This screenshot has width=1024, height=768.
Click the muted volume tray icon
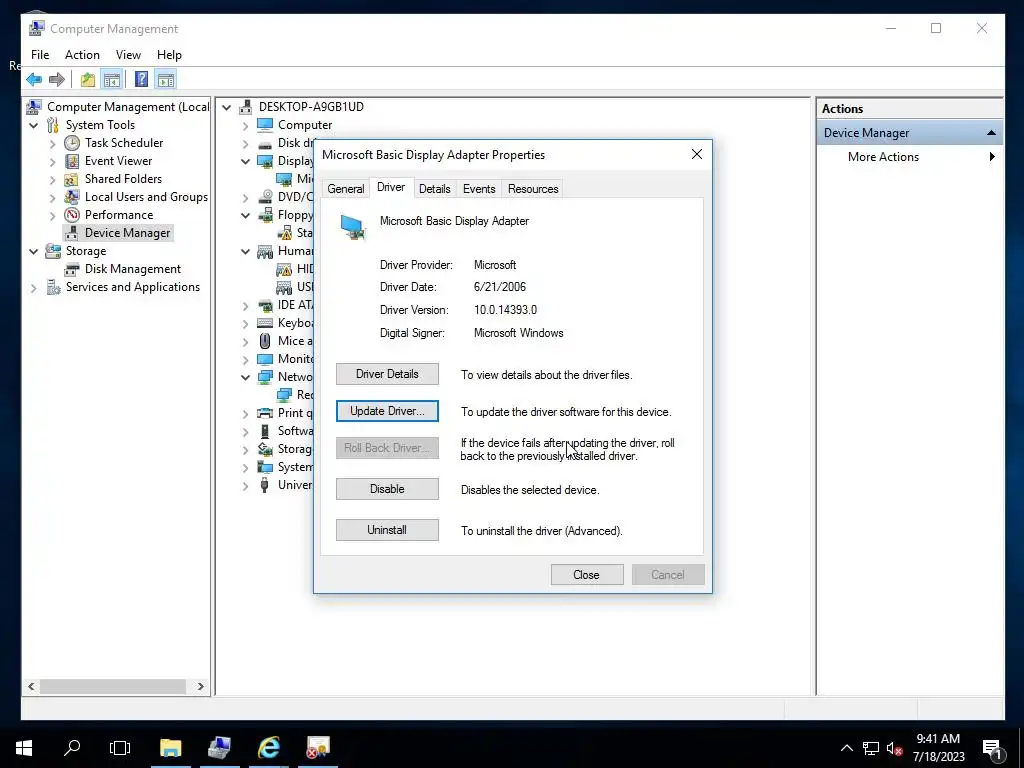[x=894, y=748]
